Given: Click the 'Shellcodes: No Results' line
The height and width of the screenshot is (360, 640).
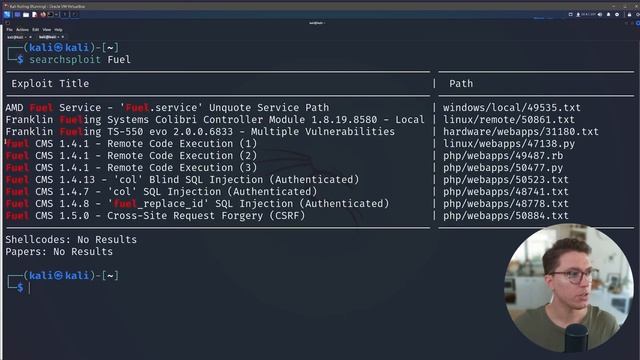Looking at the screenshot, I should (x=71, y=240).
